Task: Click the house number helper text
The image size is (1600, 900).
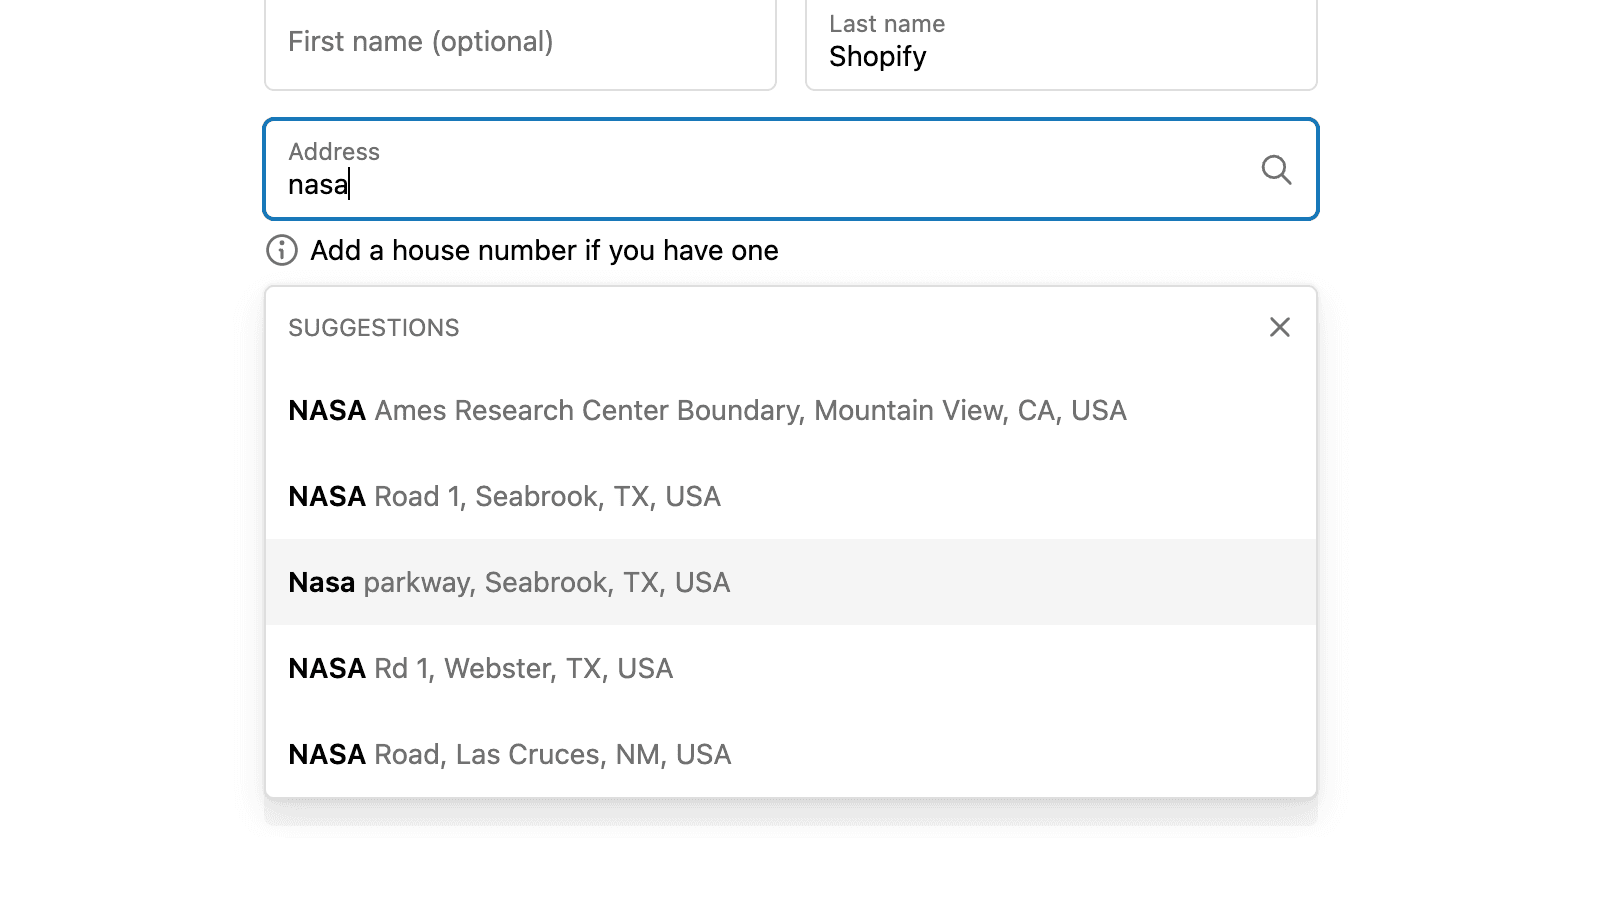Action: (544, 251)
